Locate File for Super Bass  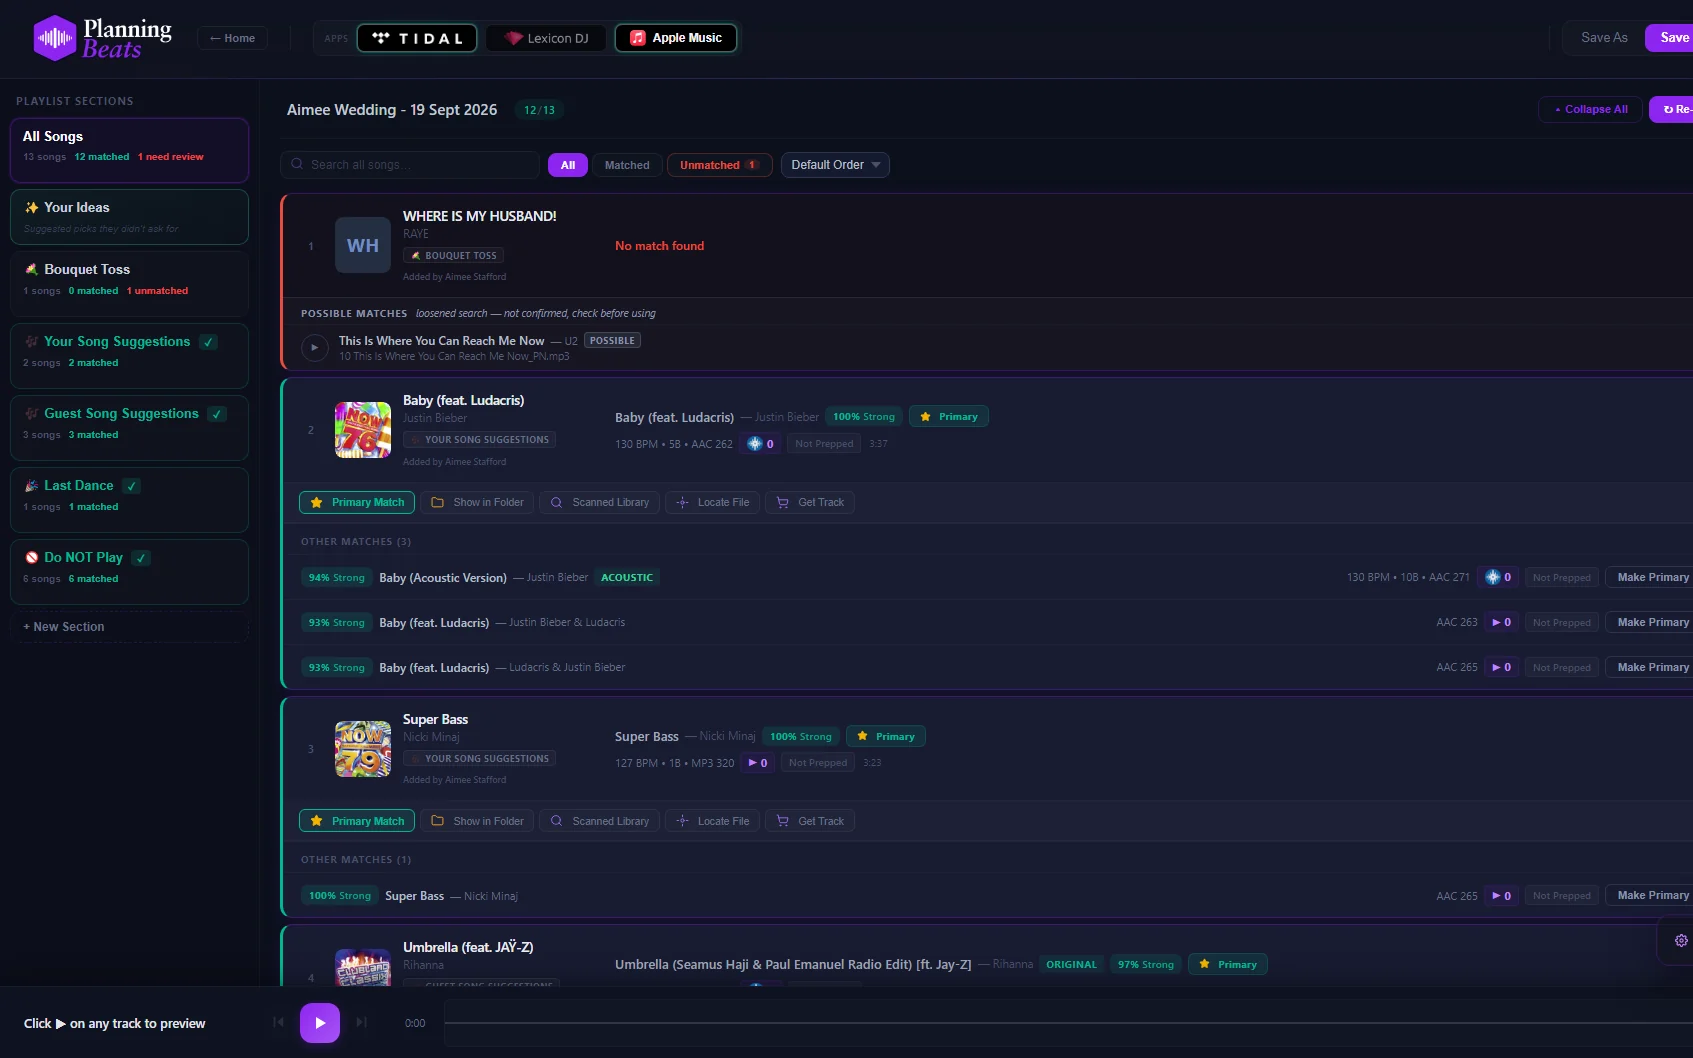click(x=712, y=821)
